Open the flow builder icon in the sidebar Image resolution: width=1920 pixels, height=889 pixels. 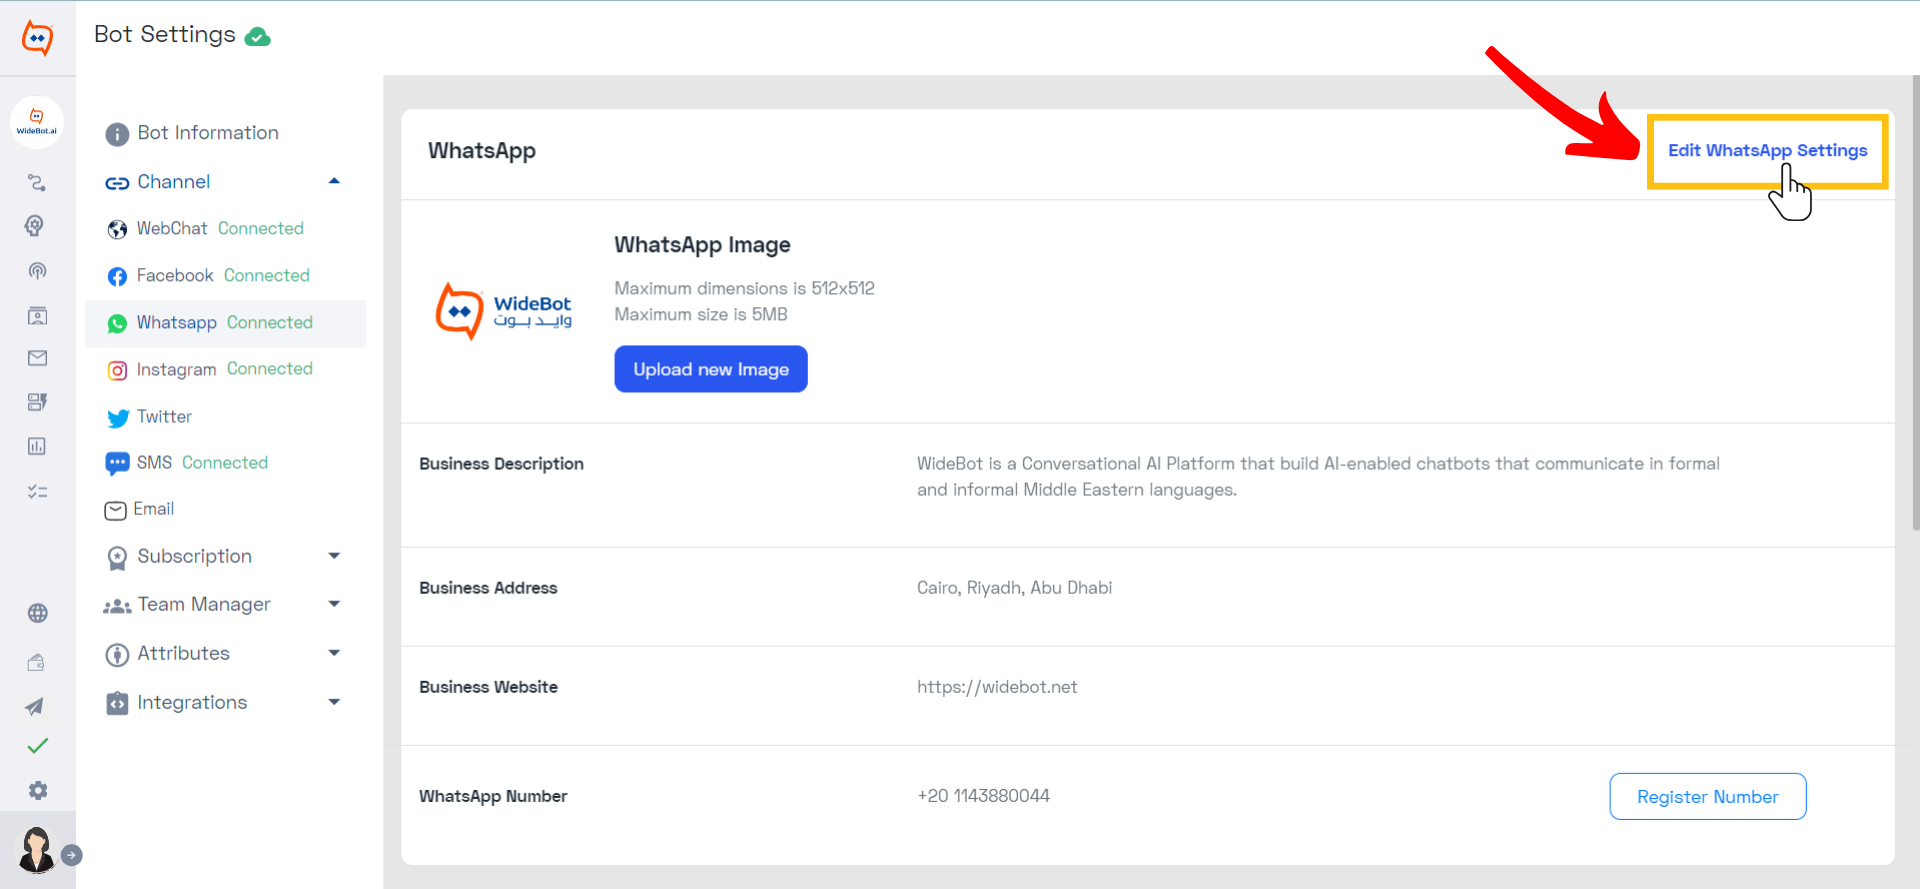[x=37, y=182]
